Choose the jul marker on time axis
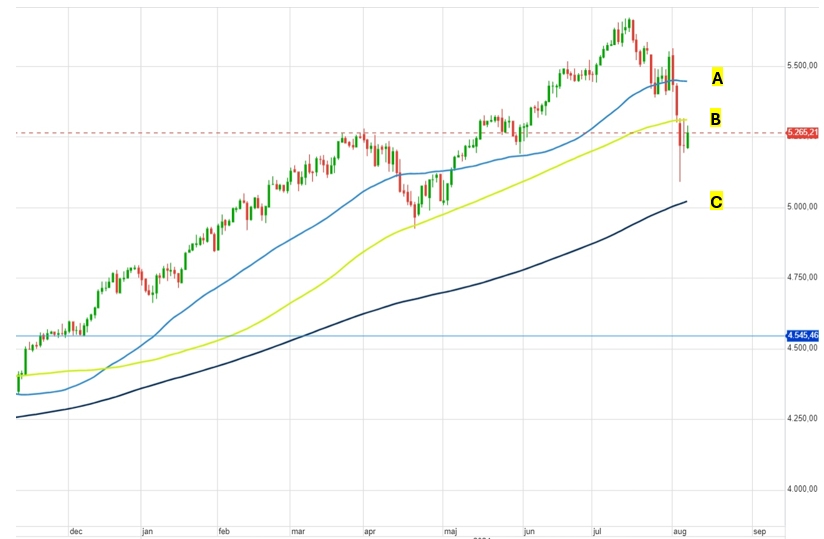 600,531
